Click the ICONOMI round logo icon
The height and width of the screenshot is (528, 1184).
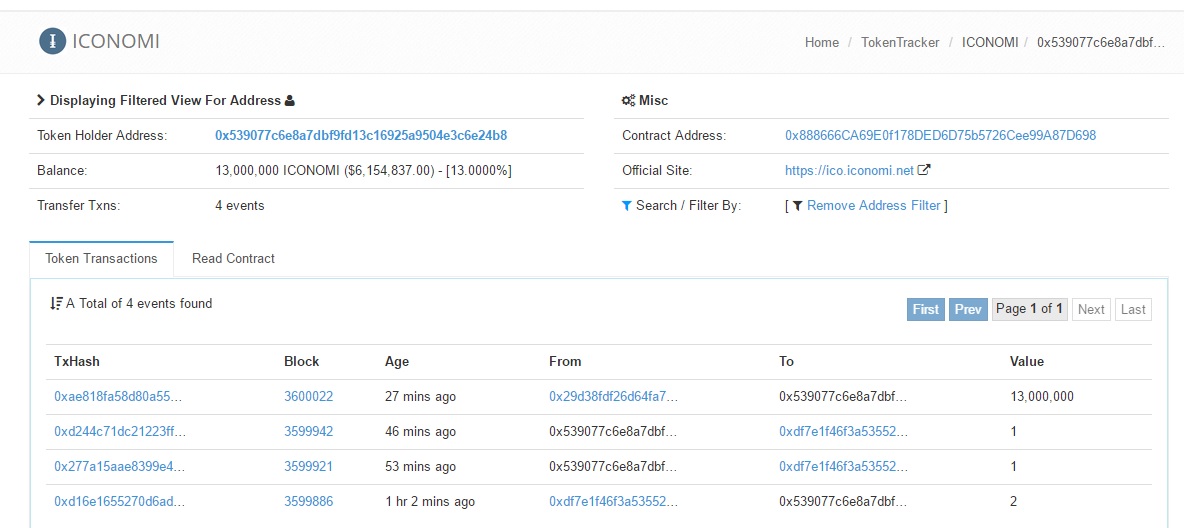52,42
